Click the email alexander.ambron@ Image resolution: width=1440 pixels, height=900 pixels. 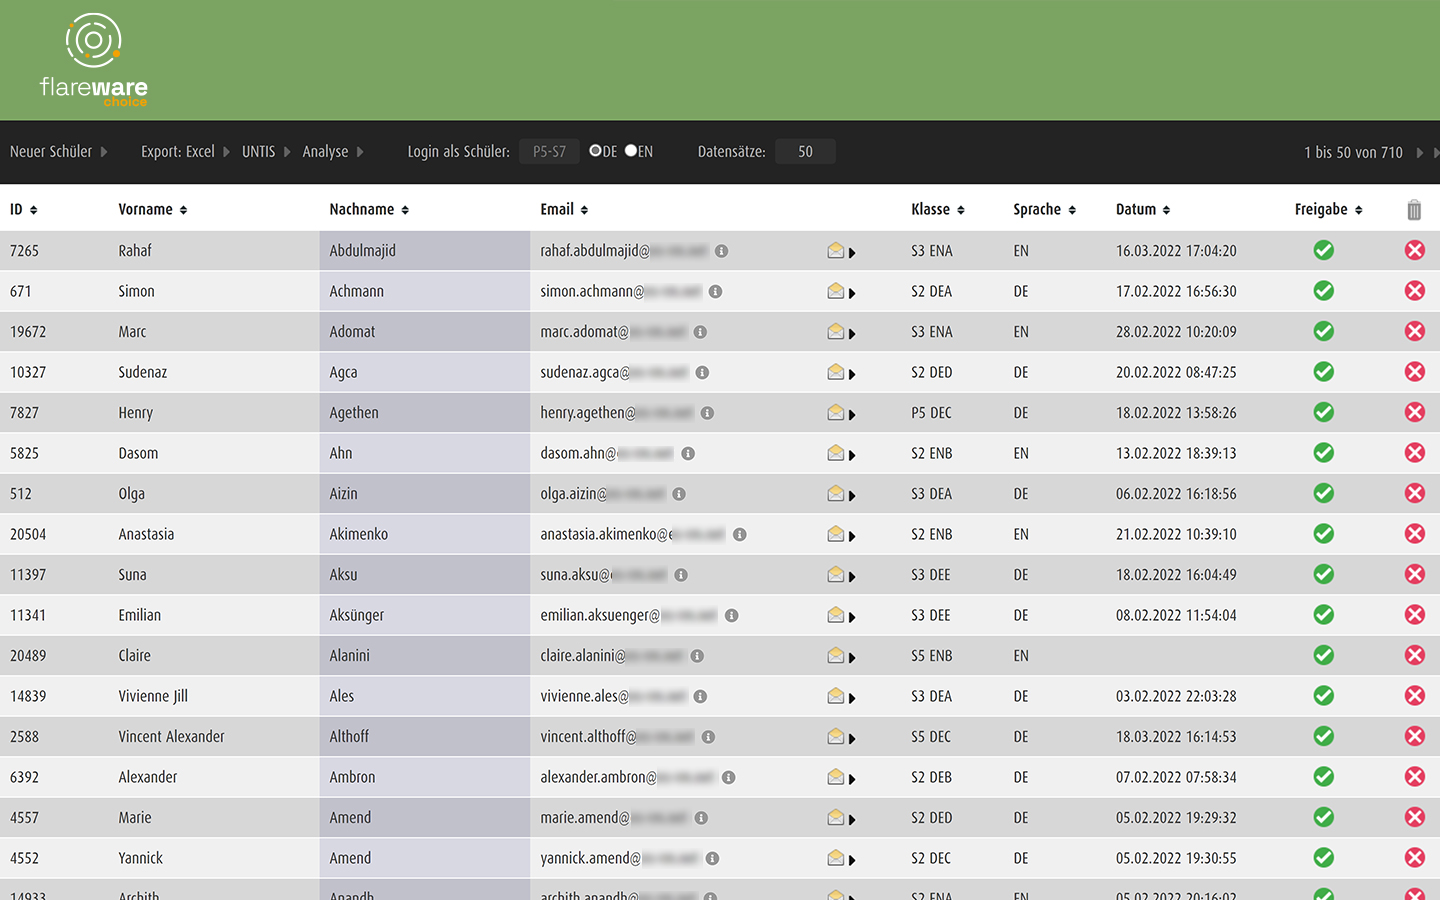pos(598,777)
